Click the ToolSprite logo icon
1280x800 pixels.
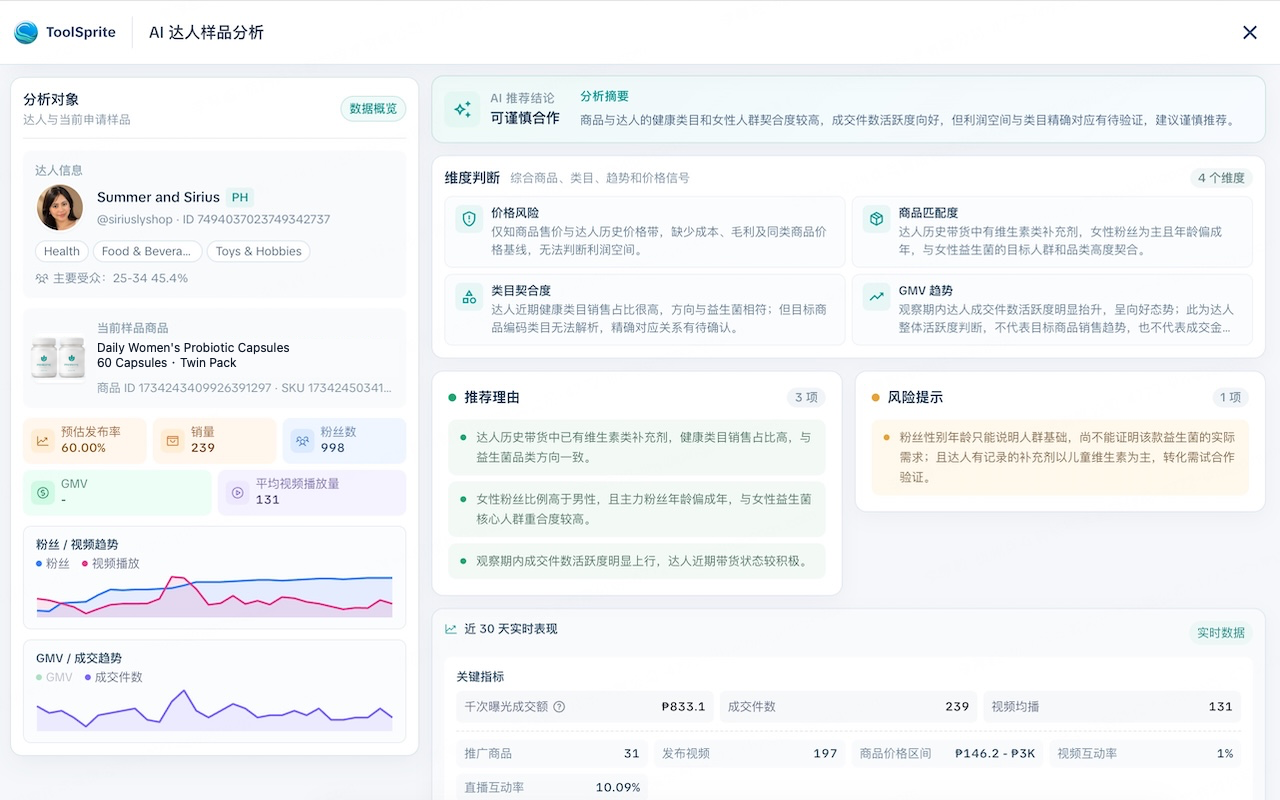coord(26,32)
